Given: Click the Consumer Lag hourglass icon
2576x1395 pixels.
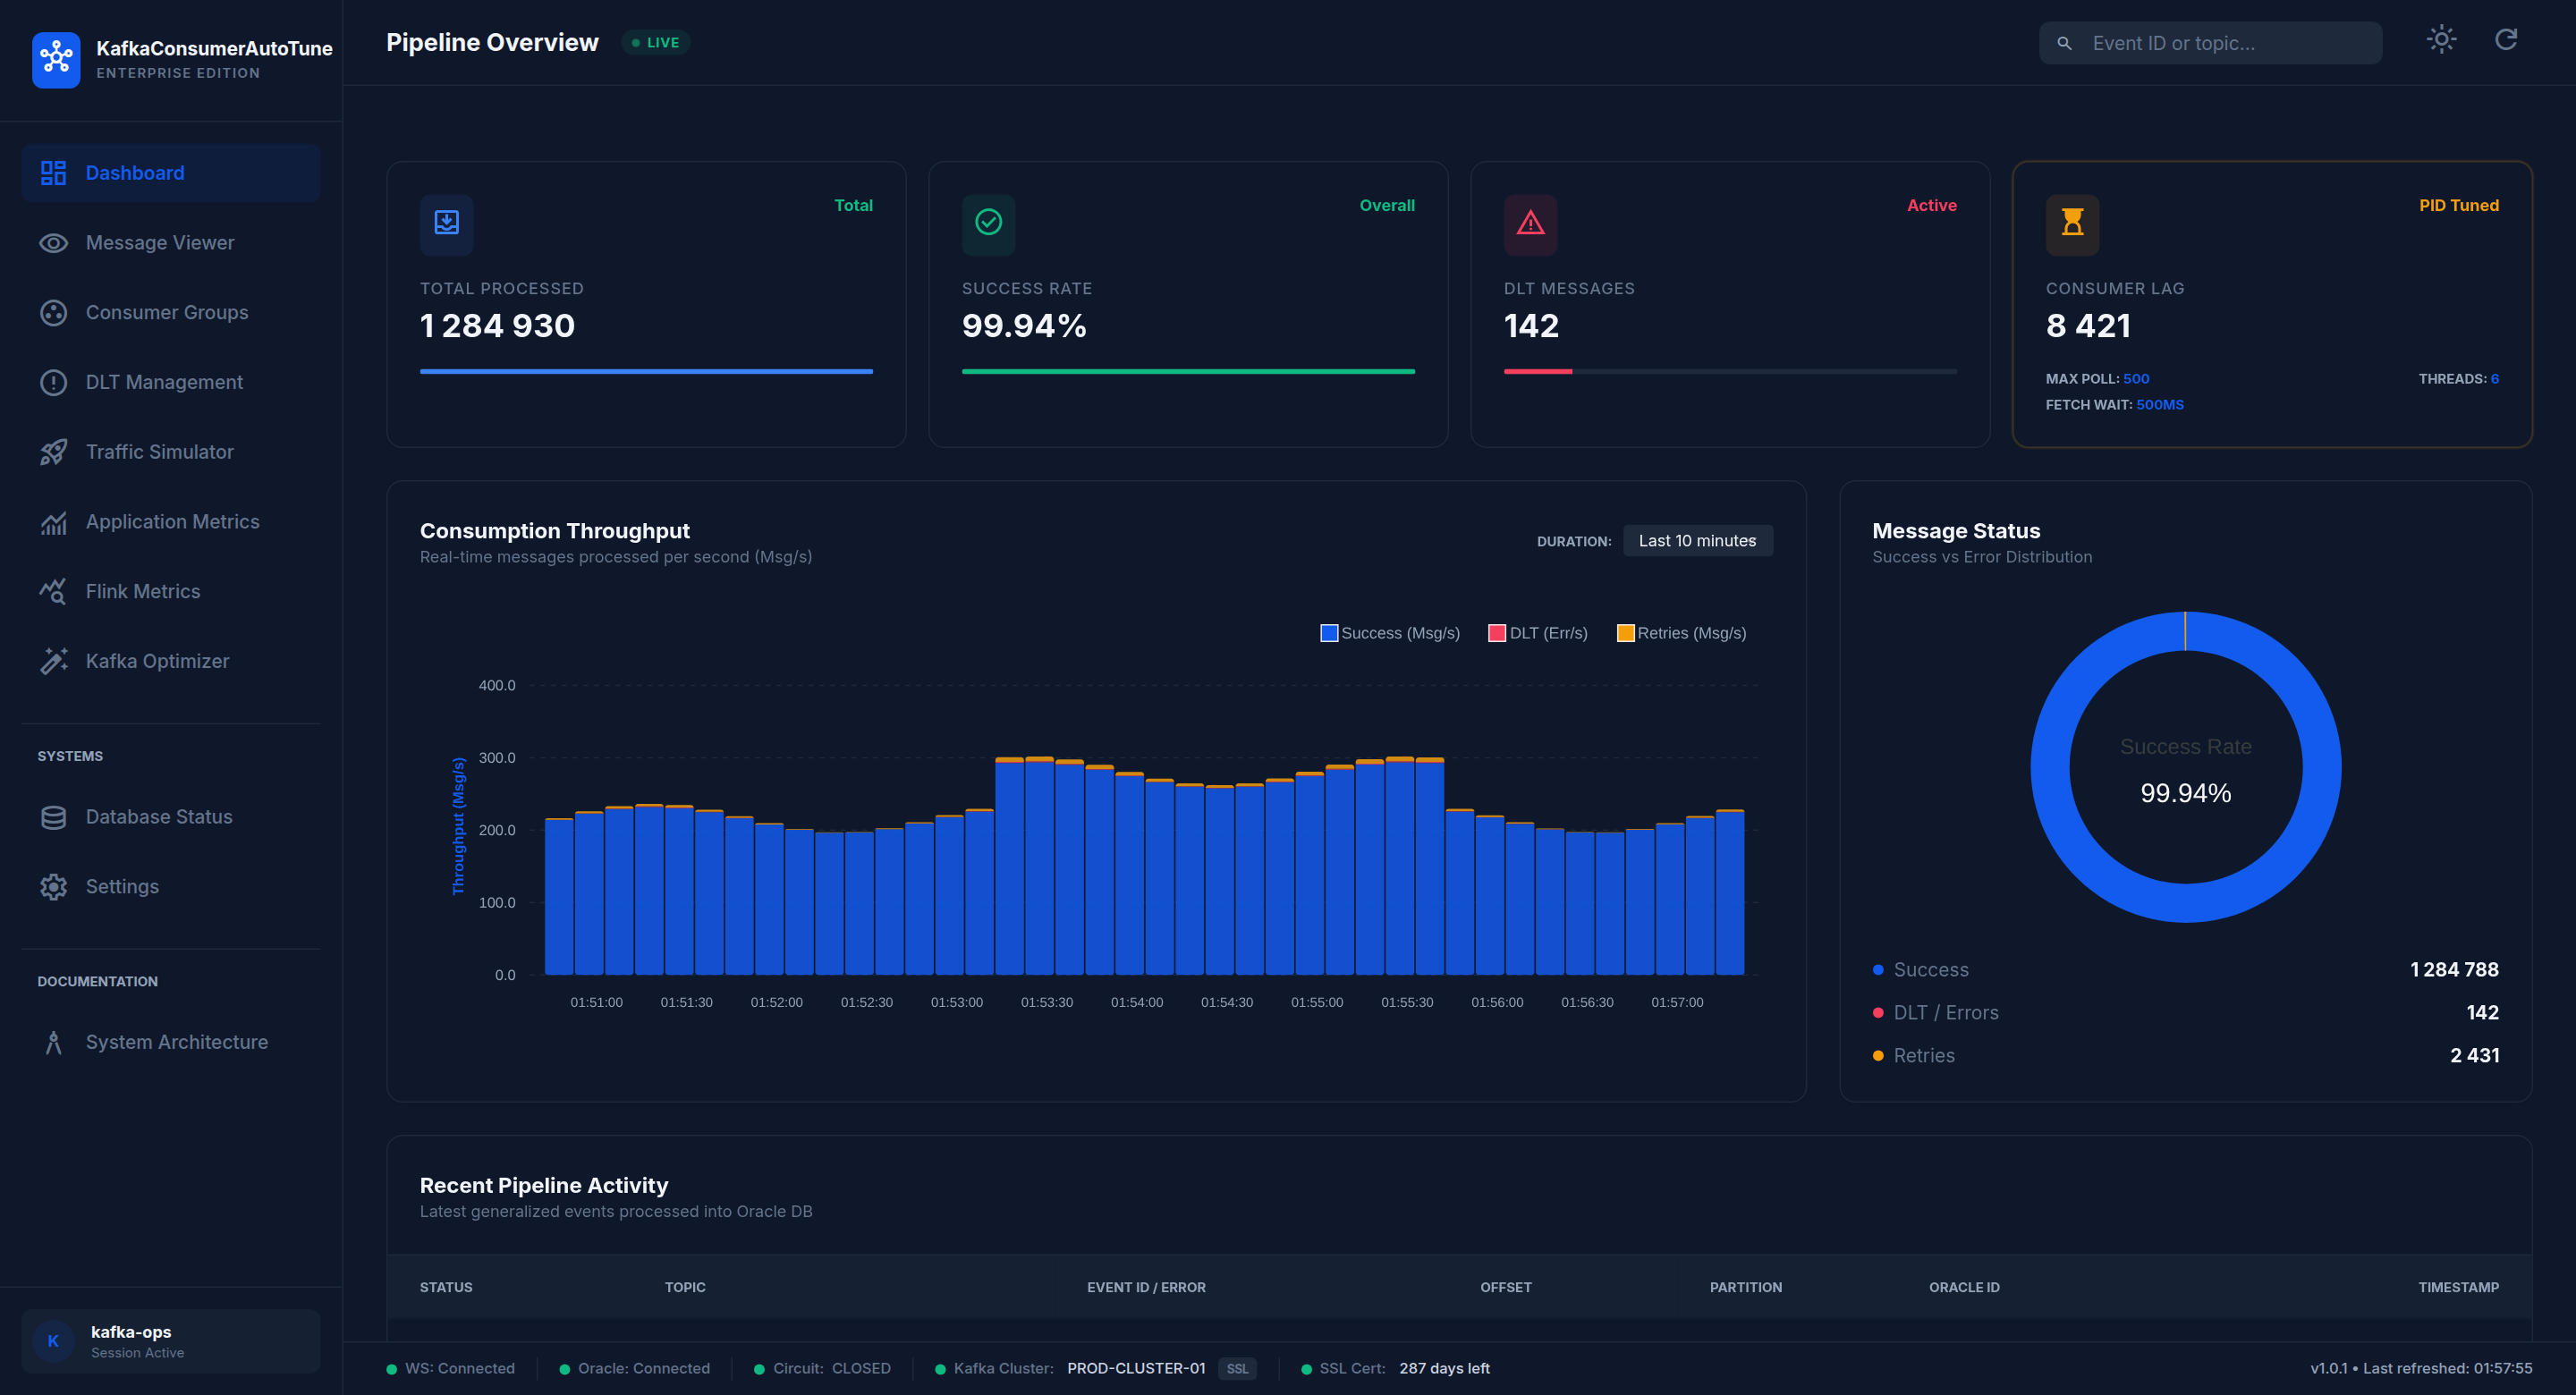Looking at the screenshot, I should point(2072,223).
